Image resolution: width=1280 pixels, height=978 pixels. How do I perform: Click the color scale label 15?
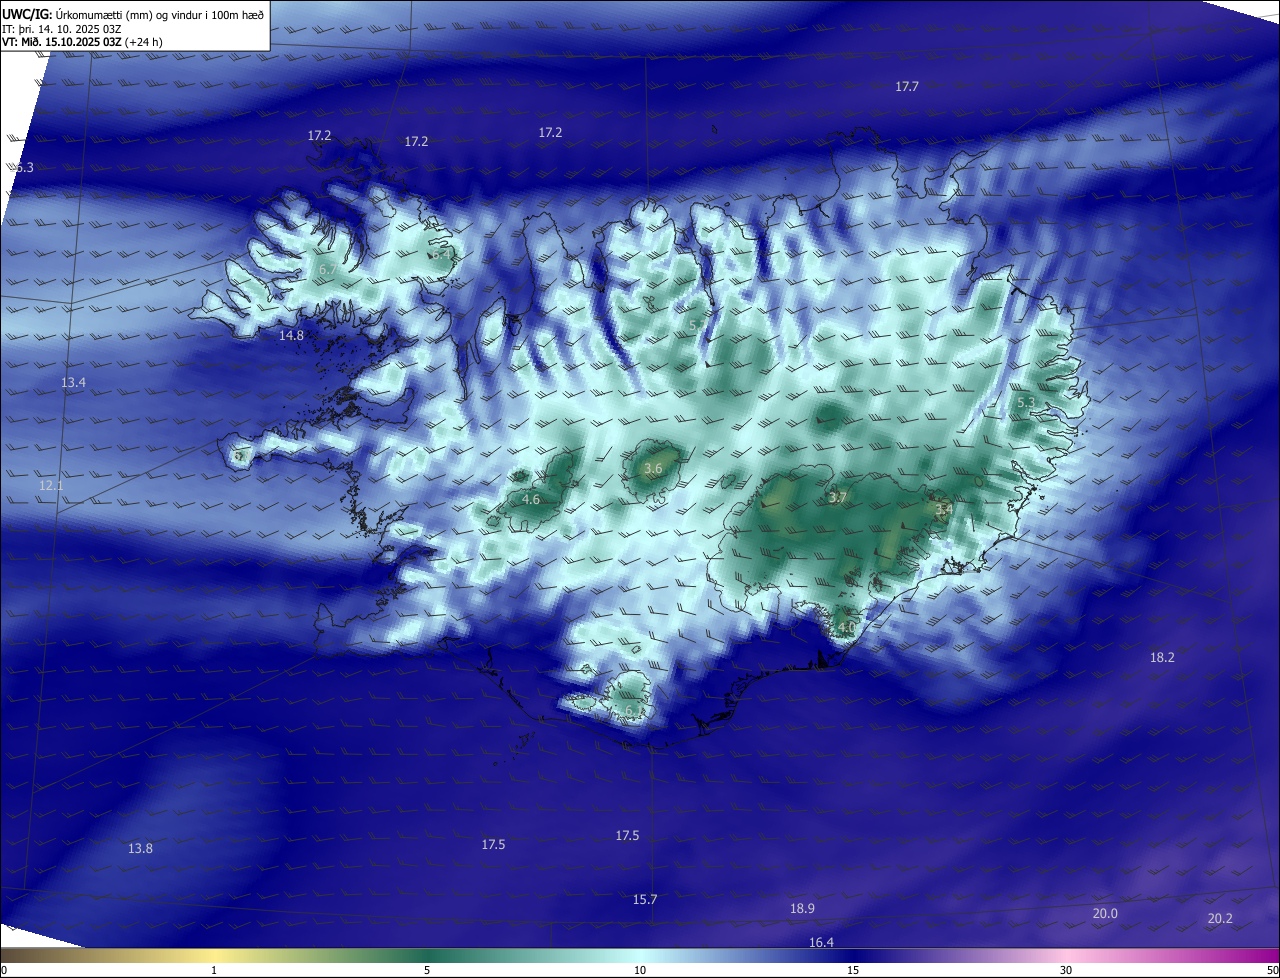(x=853, y=970)
